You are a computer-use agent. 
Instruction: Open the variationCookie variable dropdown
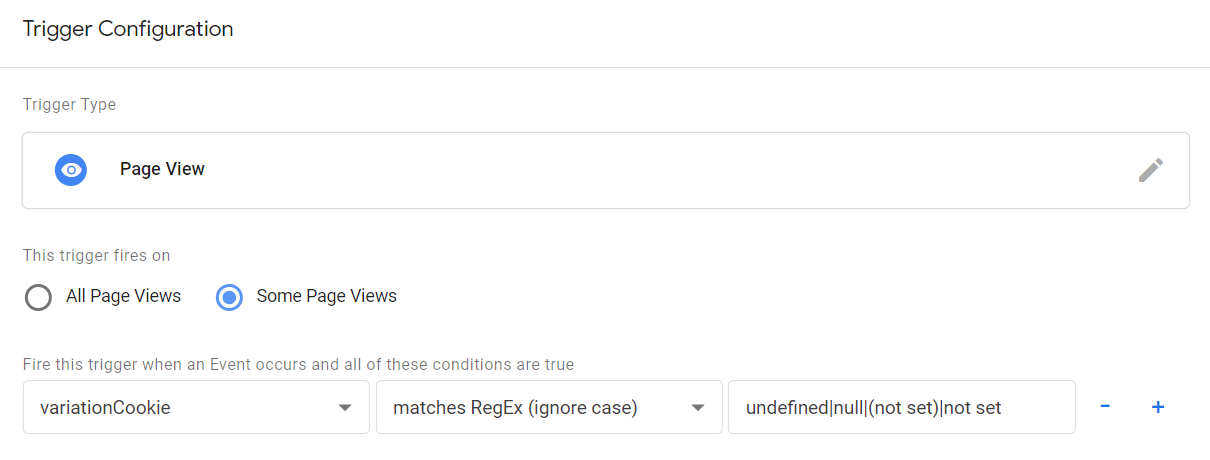196,407
